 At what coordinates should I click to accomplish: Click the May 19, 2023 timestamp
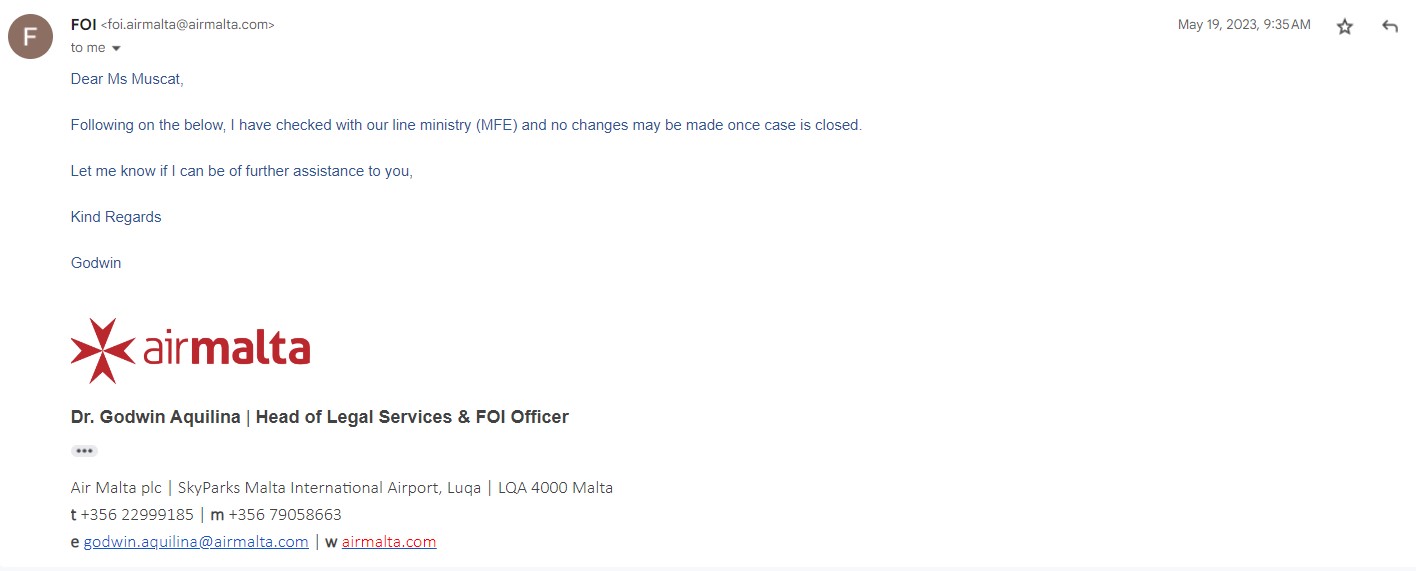click(1243, 25)
